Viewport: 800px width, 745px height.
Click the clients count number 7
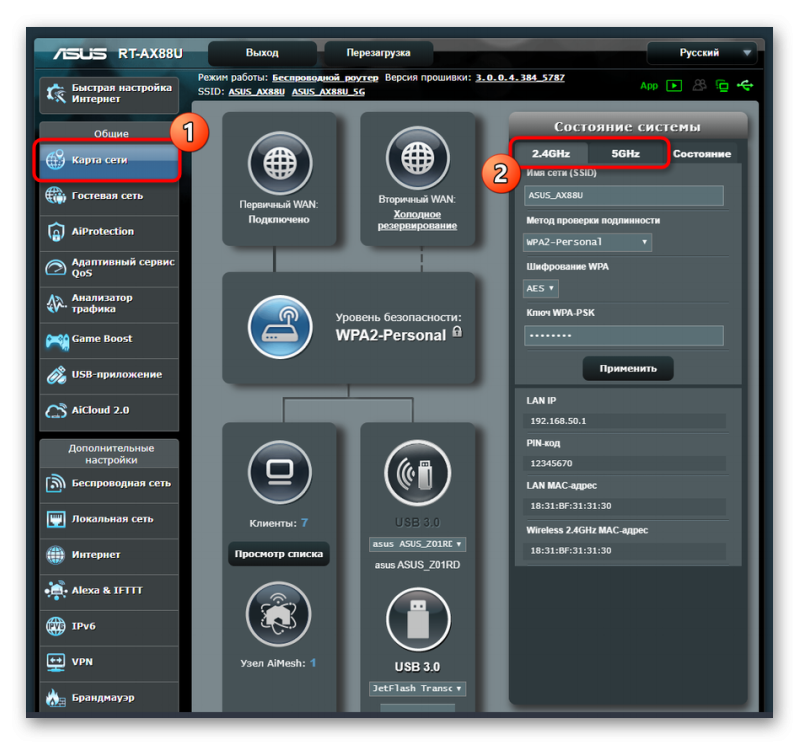tap(304, 523)
